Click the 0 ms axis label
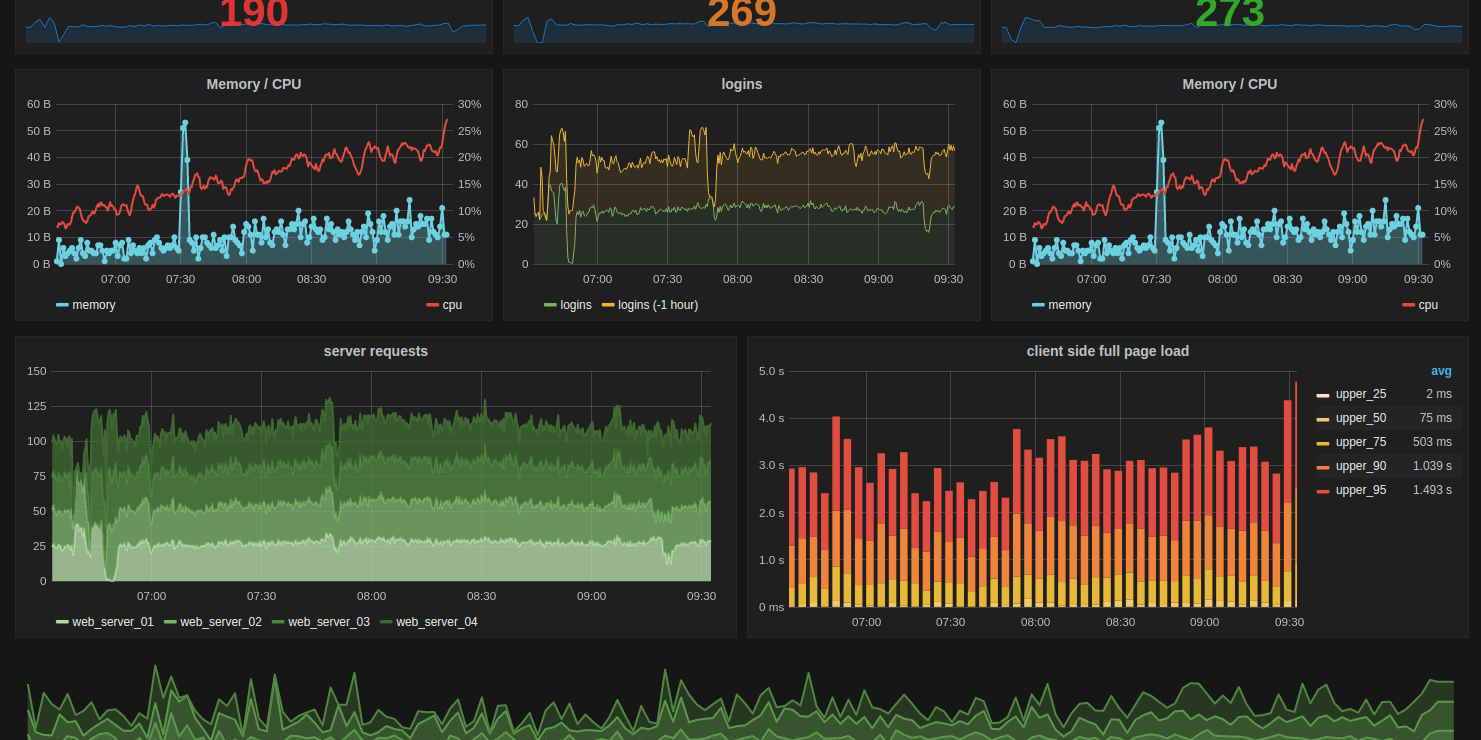Screen dimensions: 1481x740 click(772, 607)
